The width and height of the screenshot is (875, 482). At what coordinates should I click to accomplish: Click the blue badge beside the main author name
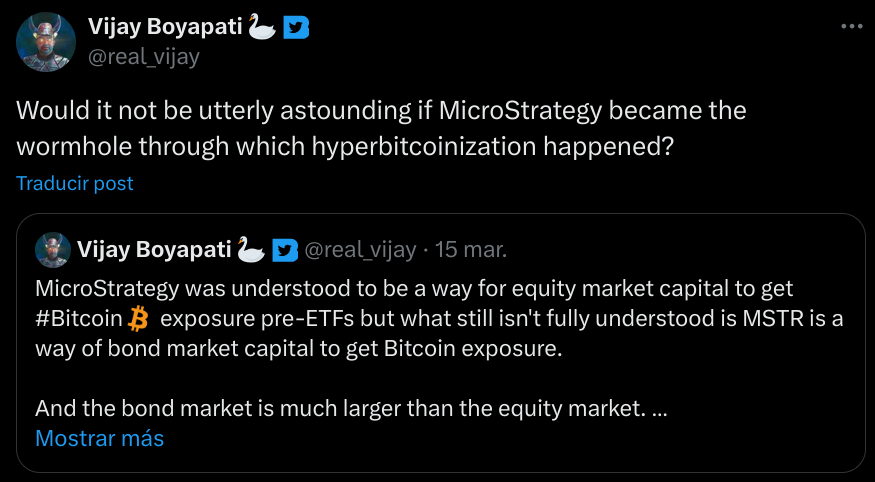[296, 29]
